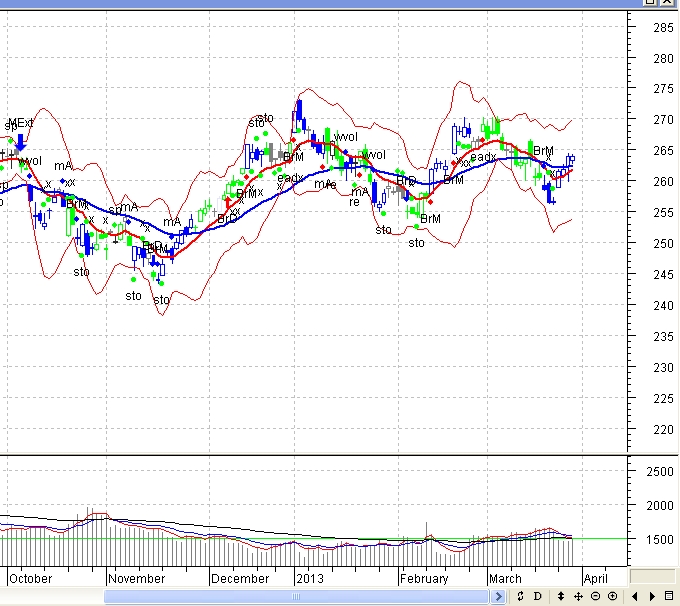Close the chart window
The image size is (680, 606).
[x=669, y=4]
